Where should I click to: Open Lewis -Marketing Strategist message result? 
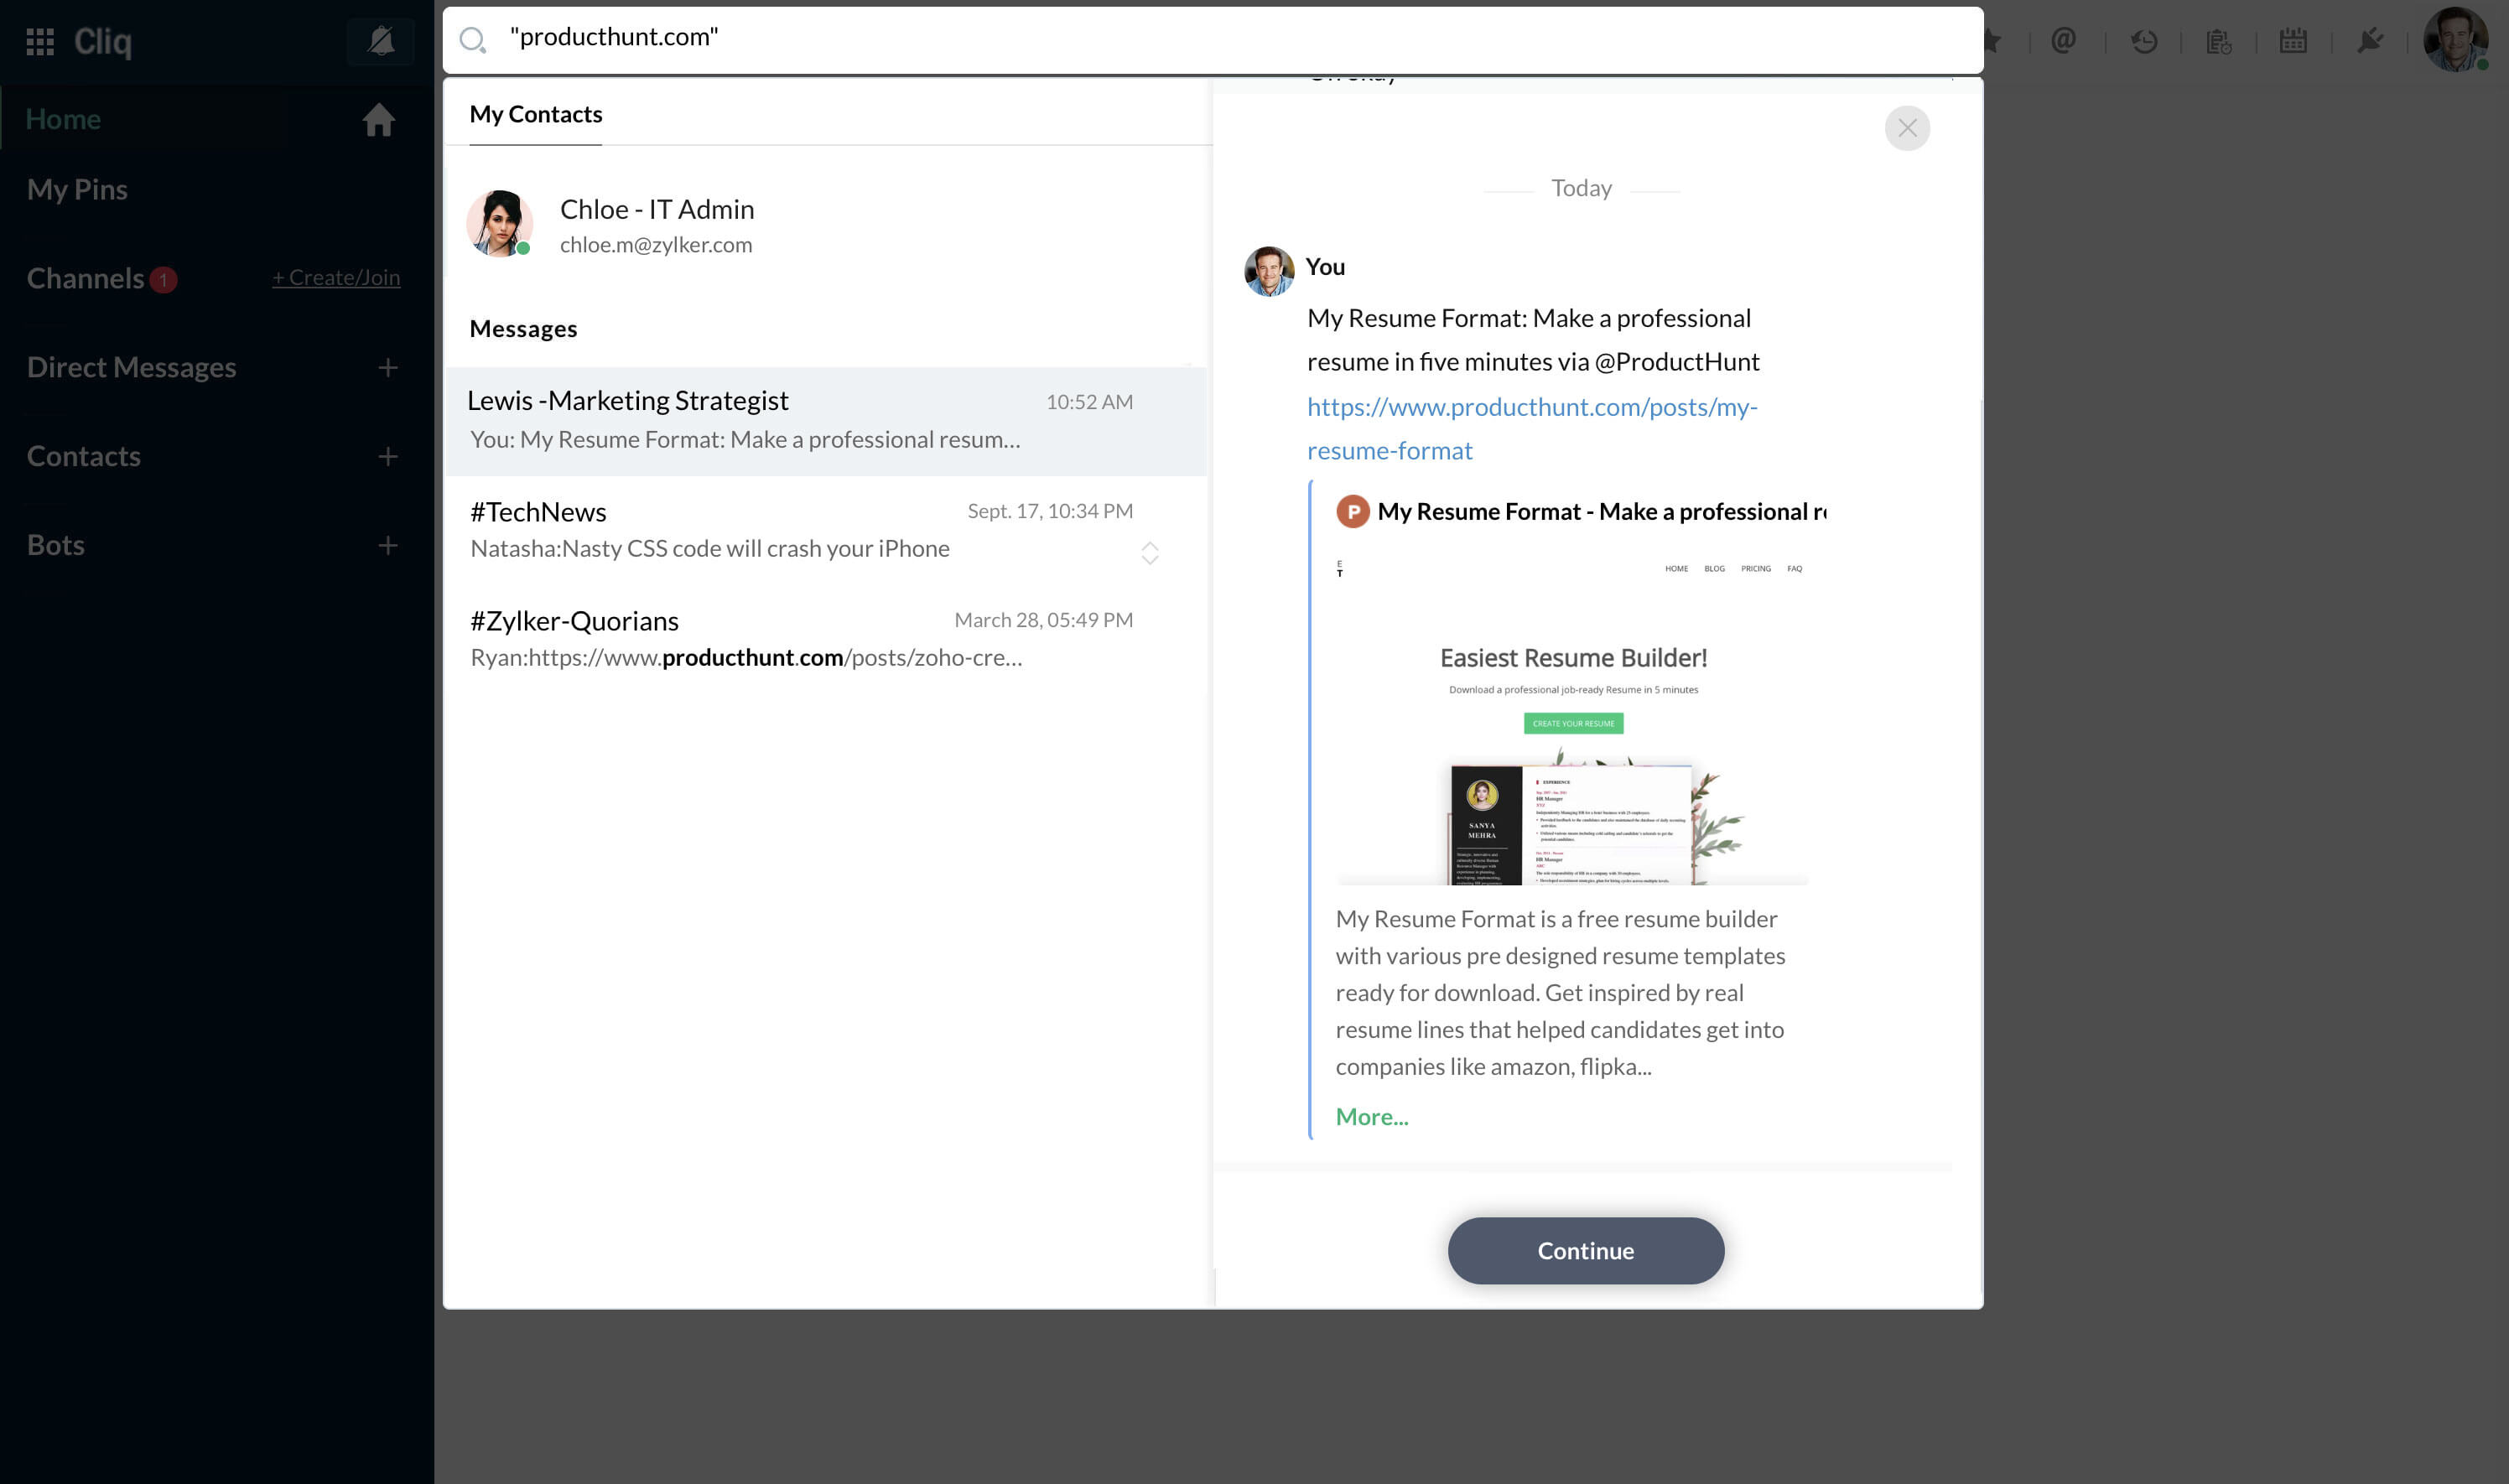[825, 420]
